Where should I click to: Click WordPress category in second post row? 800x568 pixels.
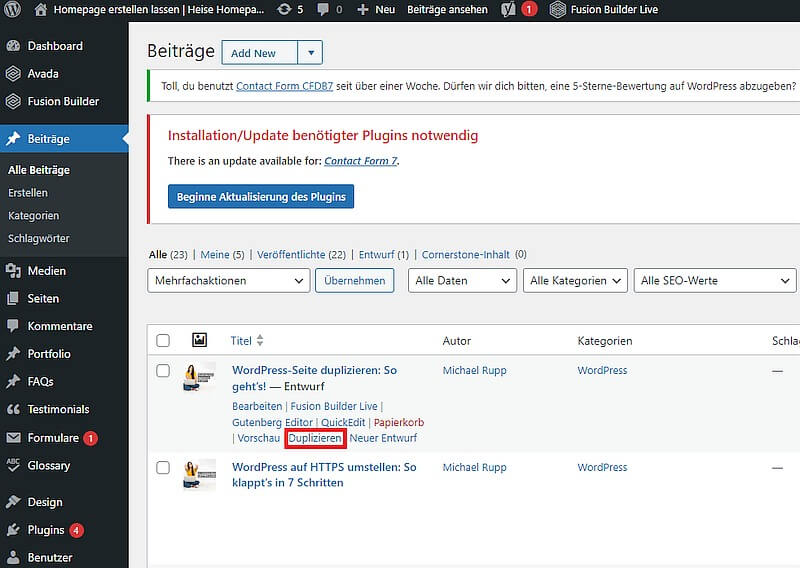602,467
